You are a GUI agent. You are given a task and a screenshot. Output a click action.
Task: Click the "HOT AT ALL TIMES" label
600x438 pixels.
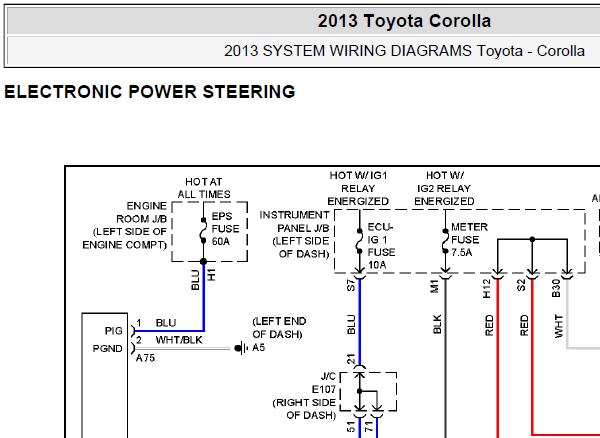coord(204,188)
